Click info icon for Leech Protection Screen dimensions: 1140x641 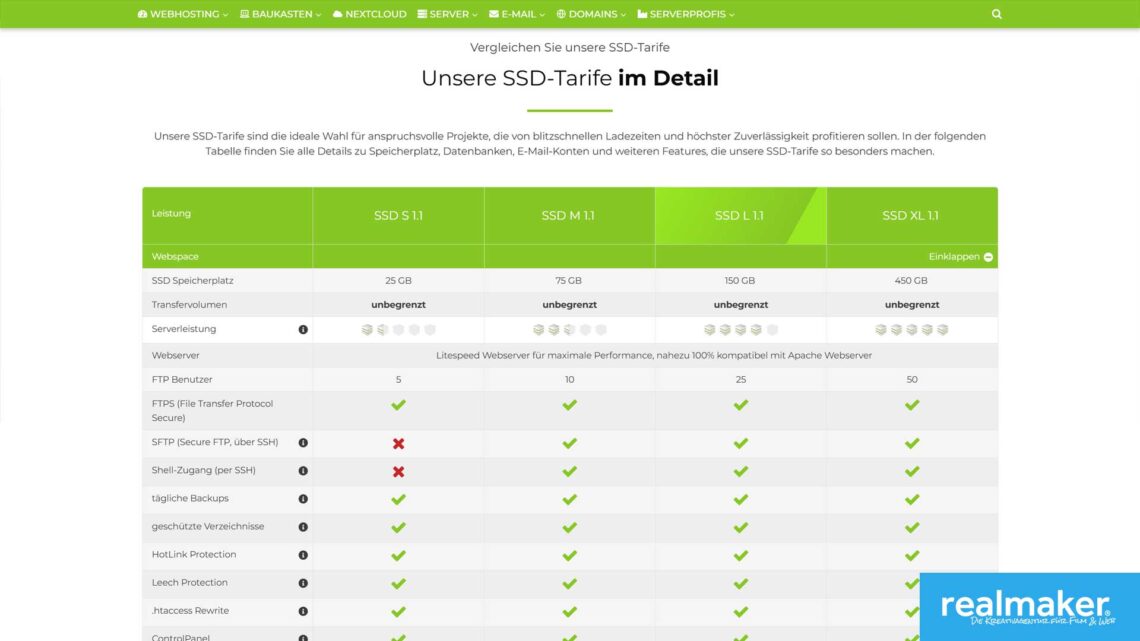tap(303, 583)
